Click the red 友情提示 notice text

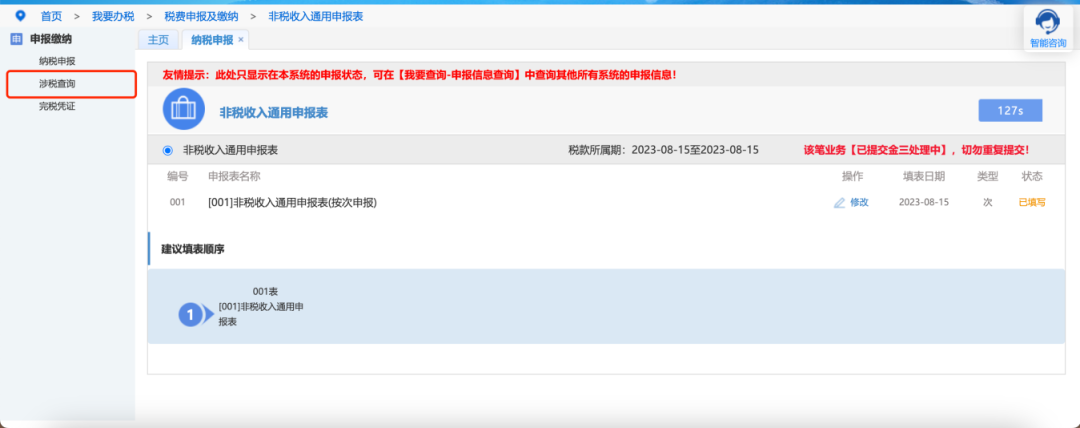coord(419,74)
